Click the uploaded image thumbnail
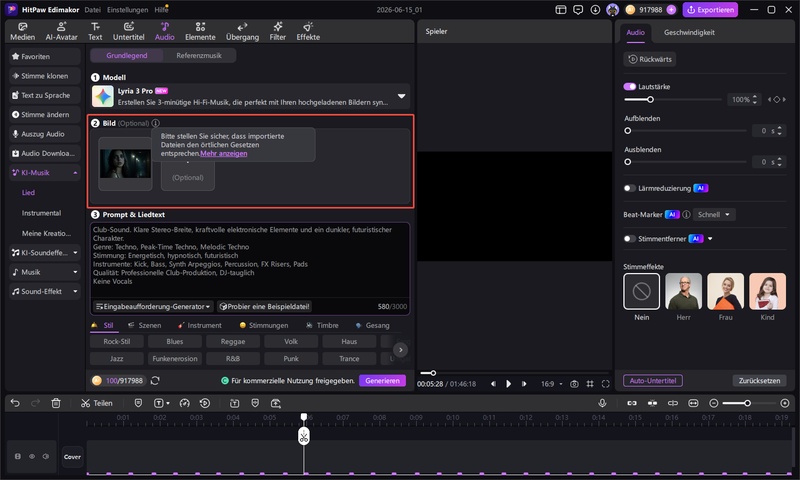The height and width of the screenshot is (480, 800). coord(126,164)
